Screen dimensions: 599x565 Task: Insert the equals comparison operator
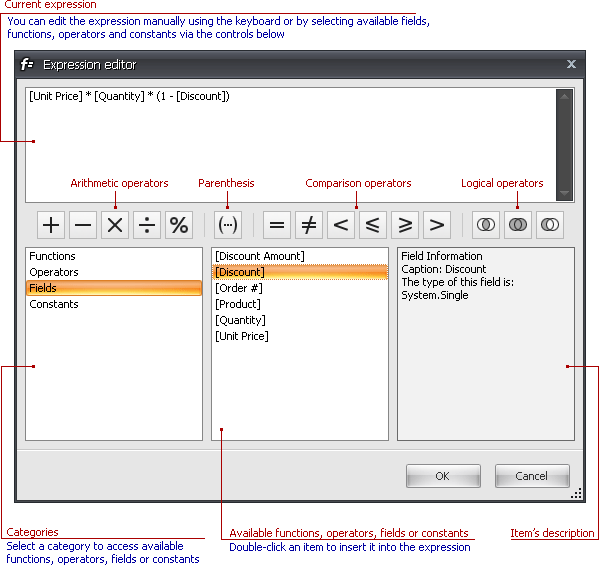pyautogui.click(x=277, y=225)
